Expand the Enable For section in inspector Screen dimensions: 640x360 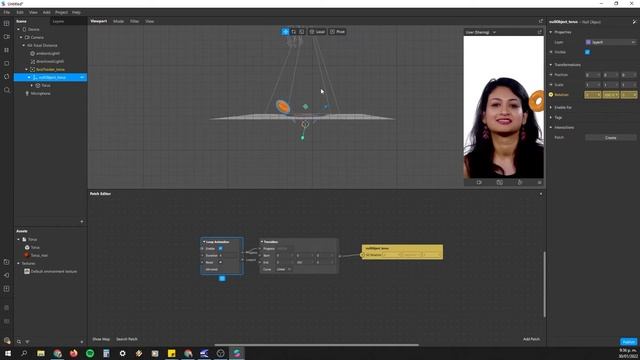[551, 107]
